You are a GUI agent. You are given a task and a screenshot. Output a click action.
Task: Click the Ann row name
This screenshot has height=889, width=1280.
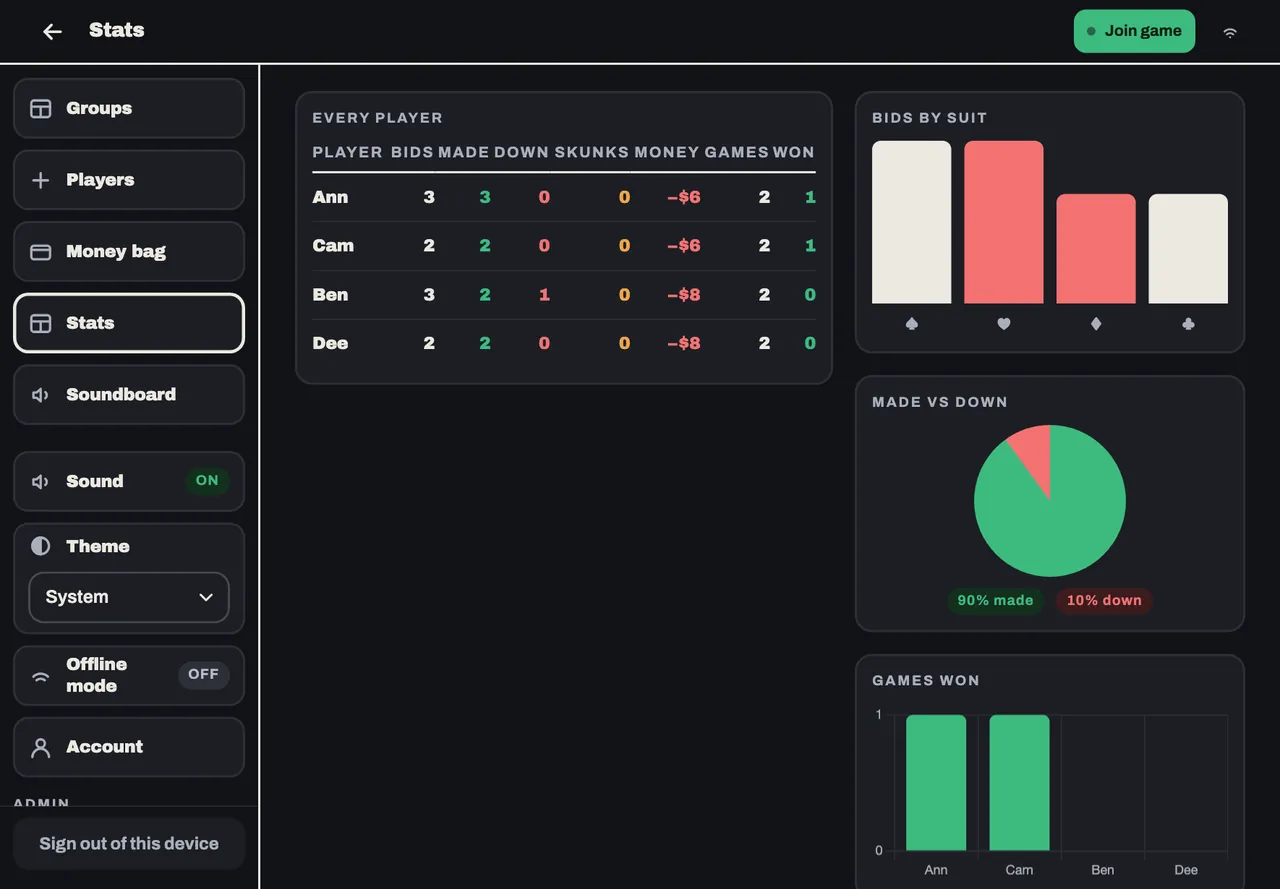(330, 197)
